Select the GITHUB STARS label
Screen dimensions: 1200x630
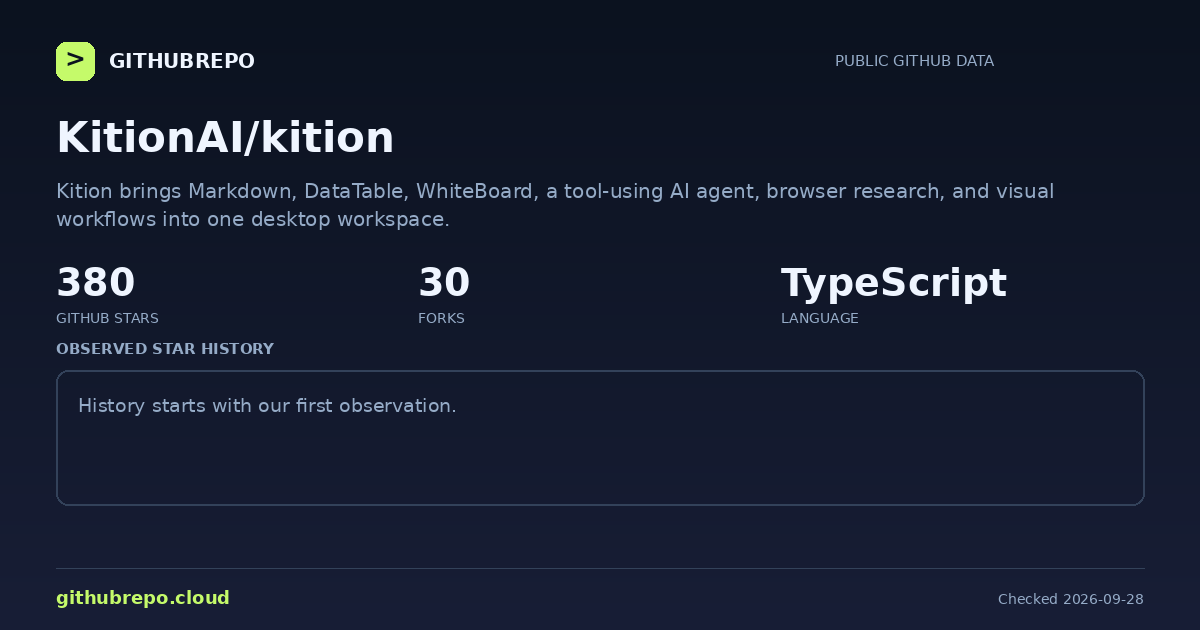point(107,318)
